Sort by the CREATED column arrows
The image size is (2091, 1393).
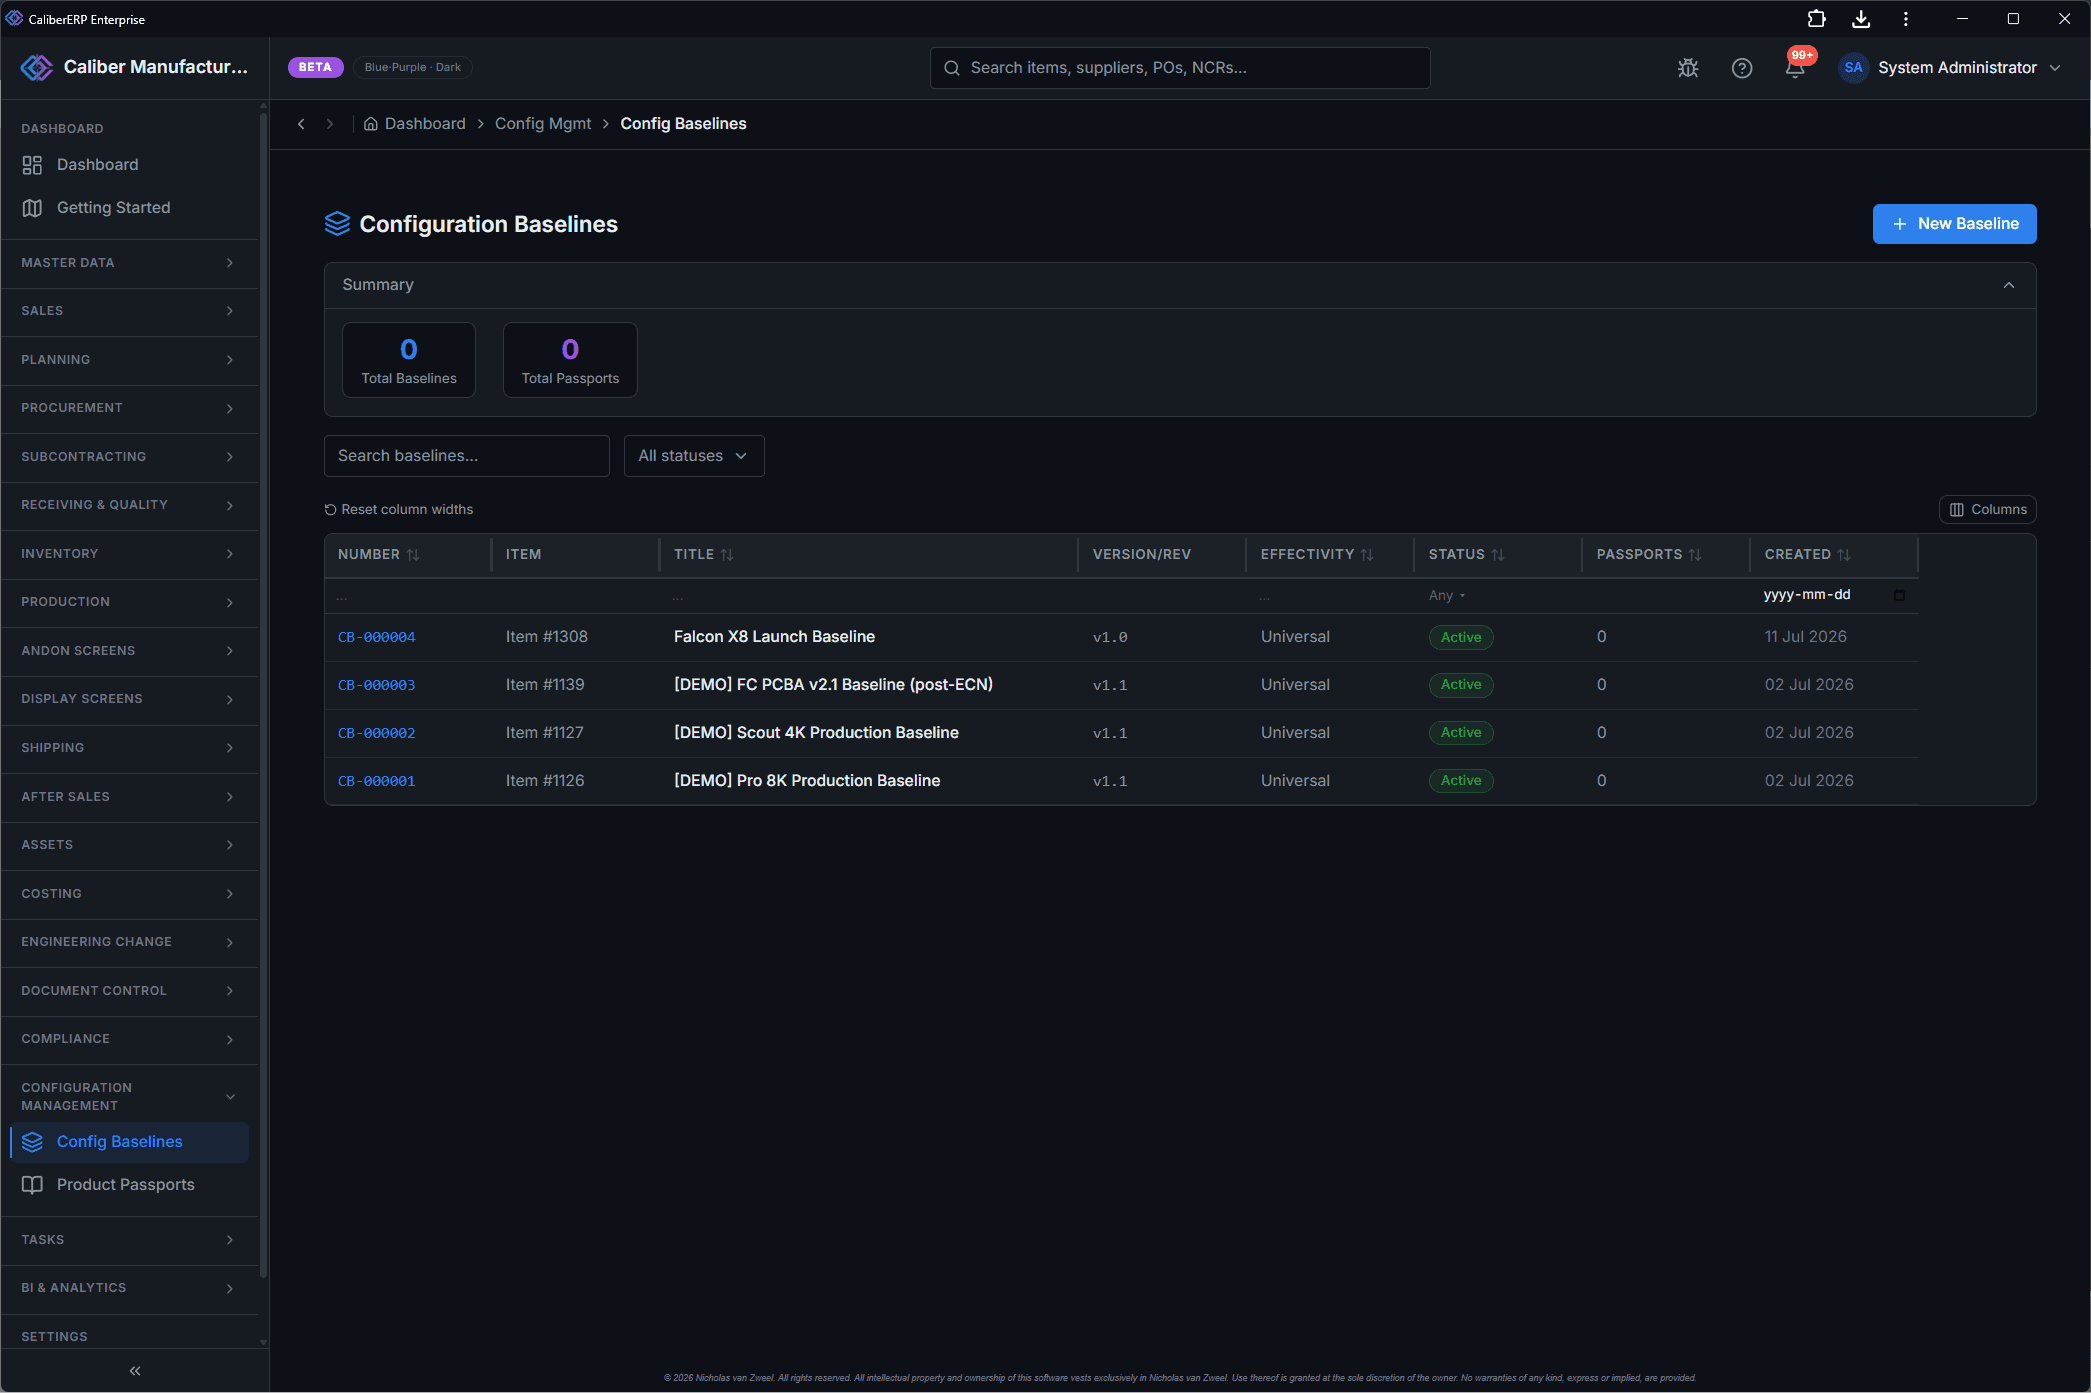point(1844,555)
